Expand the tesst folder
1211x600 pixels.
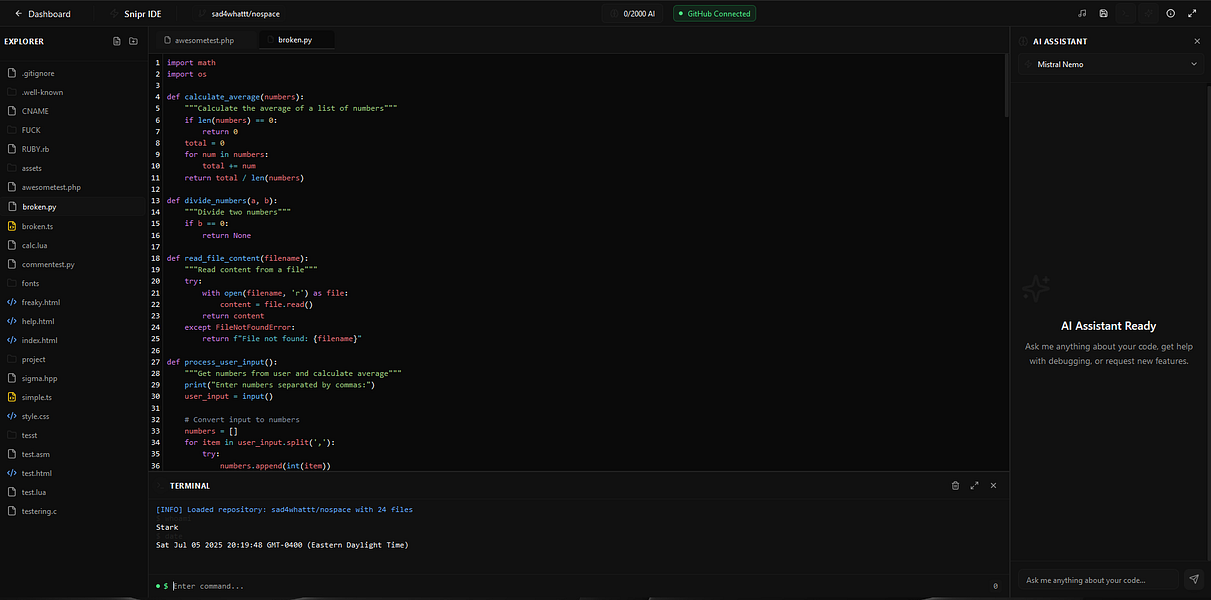tap(74, 435)
